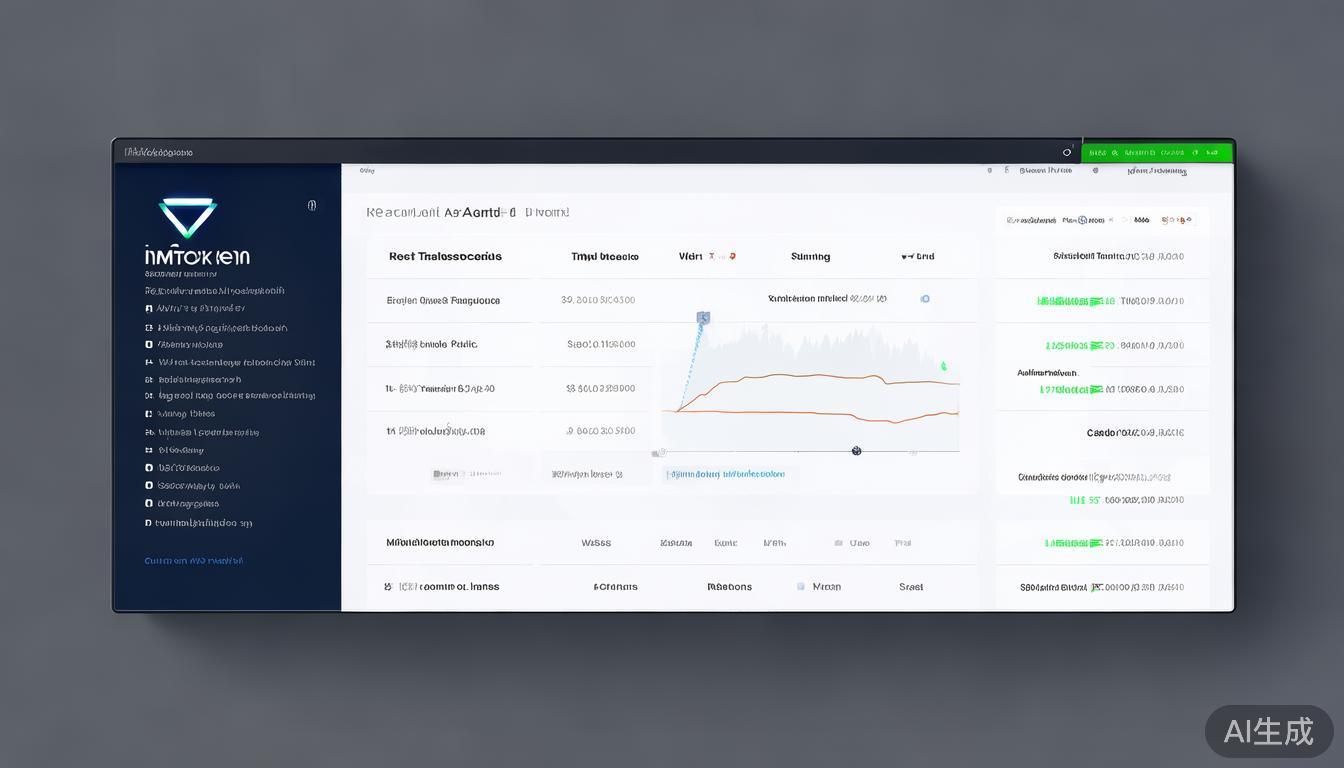This screenshot has width=1344, height=768.
Task: Toggle the checkbox beside Uoo in lower table header
Action: [x=838, y=543]
